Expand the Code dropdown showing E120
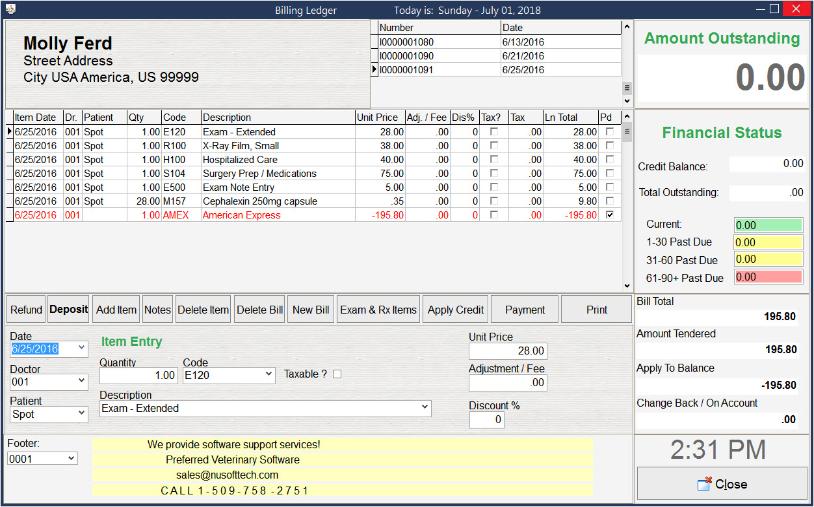814x507 pixels. 267,375
